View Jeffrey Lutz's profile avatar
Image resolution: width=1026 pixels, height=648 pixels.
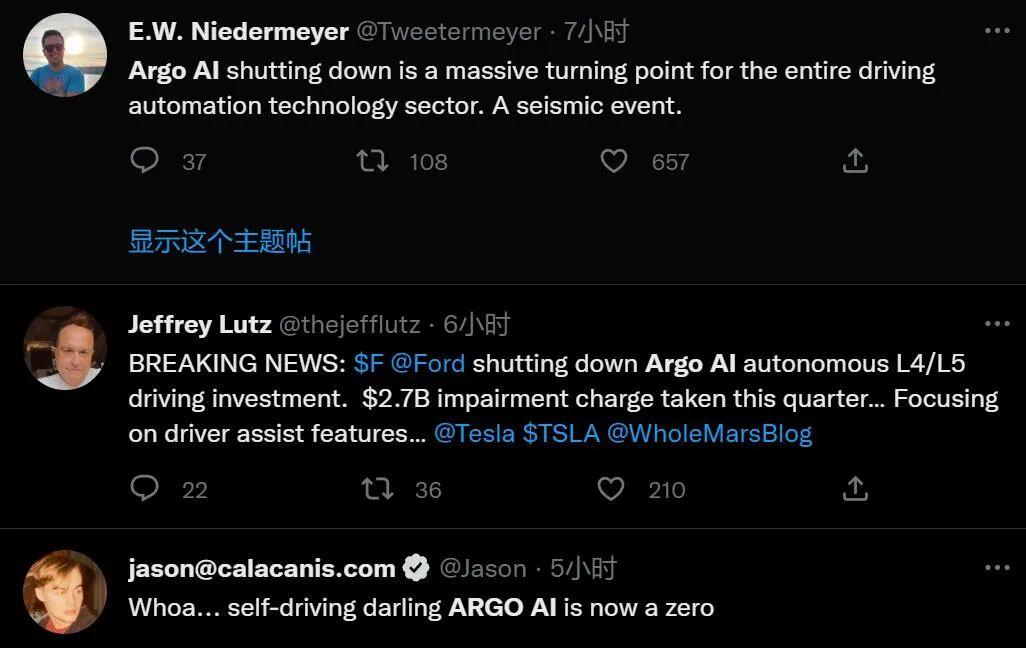[x=65, y=348]
